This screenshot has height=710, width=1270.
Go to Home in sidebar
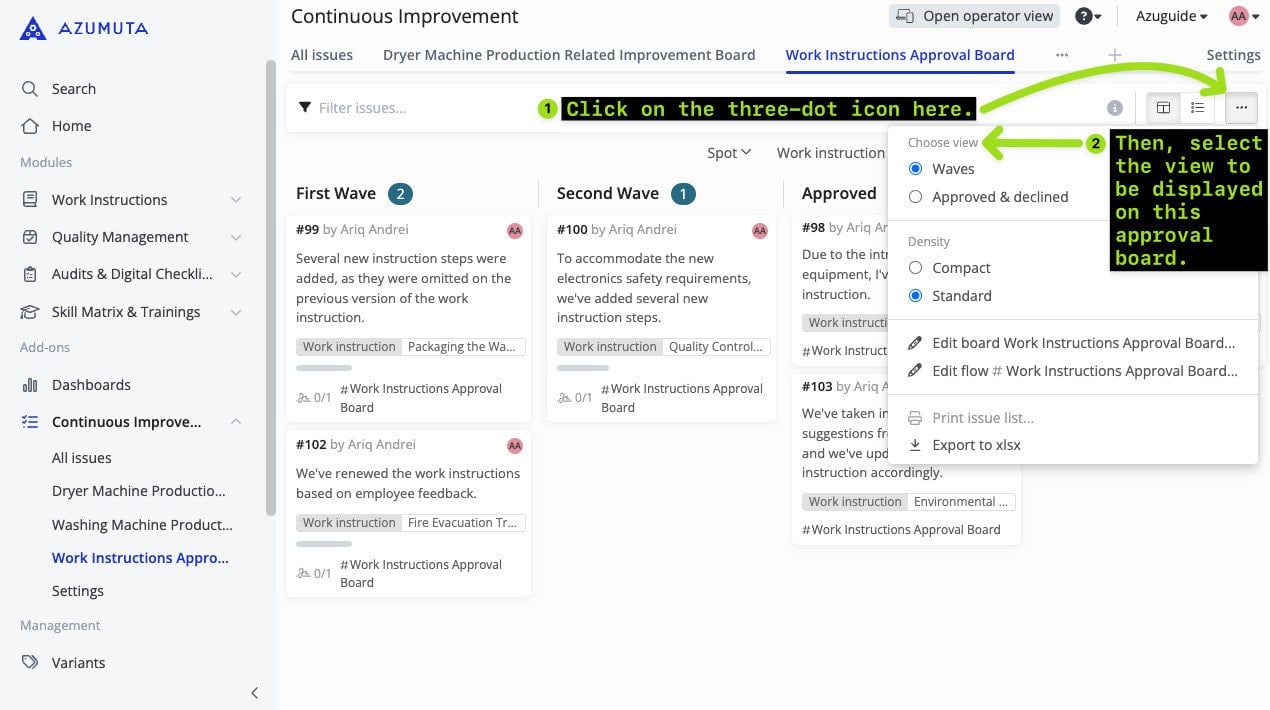(x=71, y=126)
